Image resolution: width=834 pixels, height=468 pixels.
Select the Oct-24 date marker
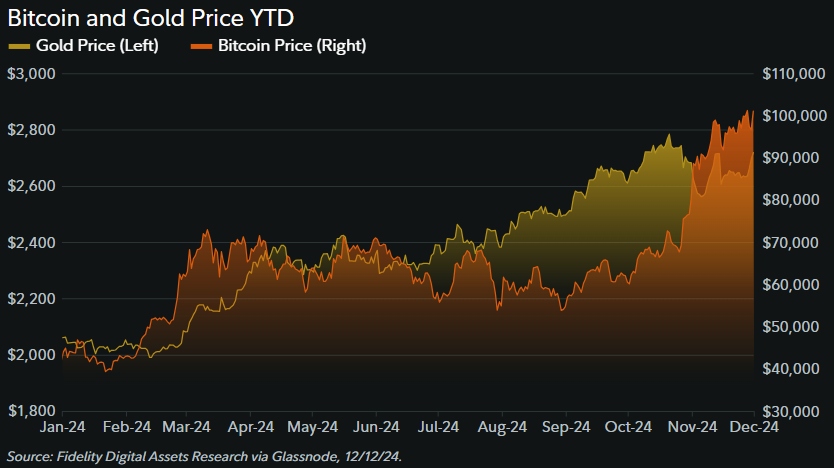click(x=628, y=427)
